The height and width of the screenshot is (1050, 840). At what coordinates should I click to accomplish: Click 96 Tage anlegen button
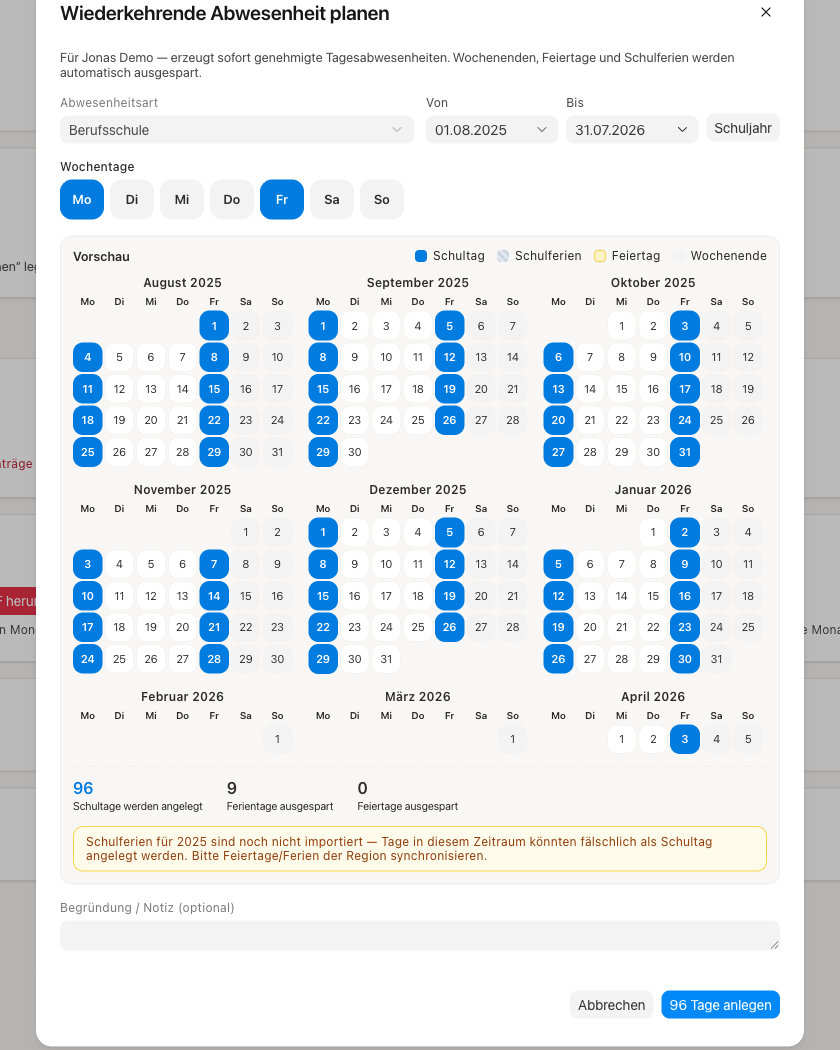(720, 1004)
